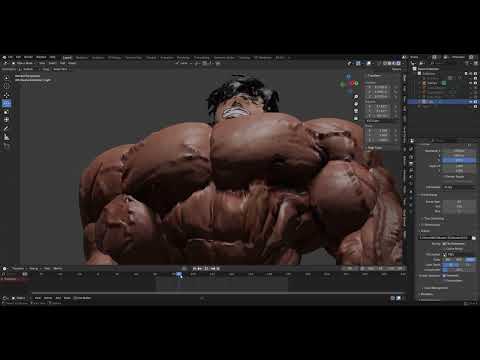
Task: Switch to the Shading workspace tab
Action: (x=151, y=57)
